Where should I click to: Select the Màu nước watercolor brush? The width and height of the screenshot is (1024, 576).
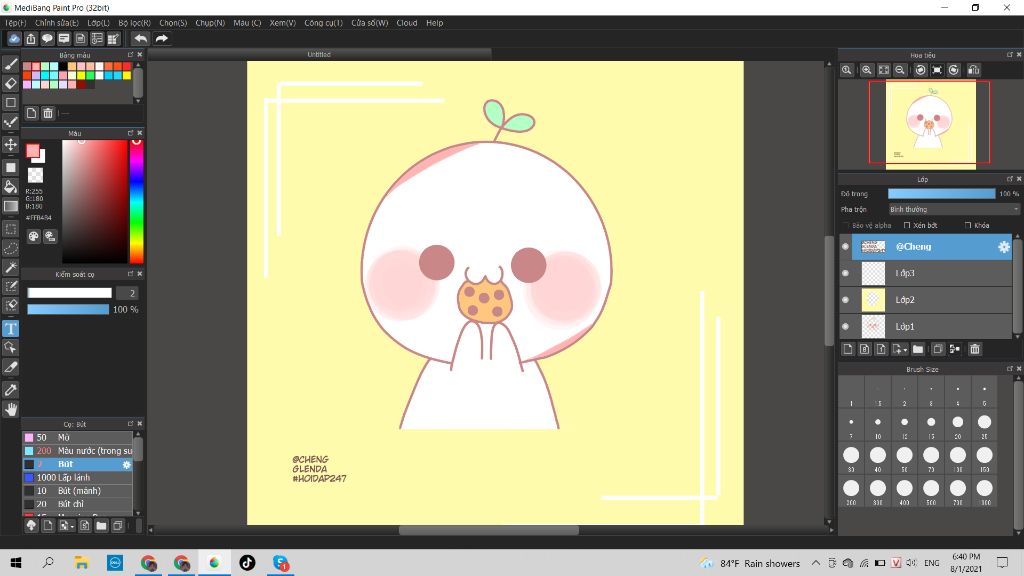coord(78,451)
